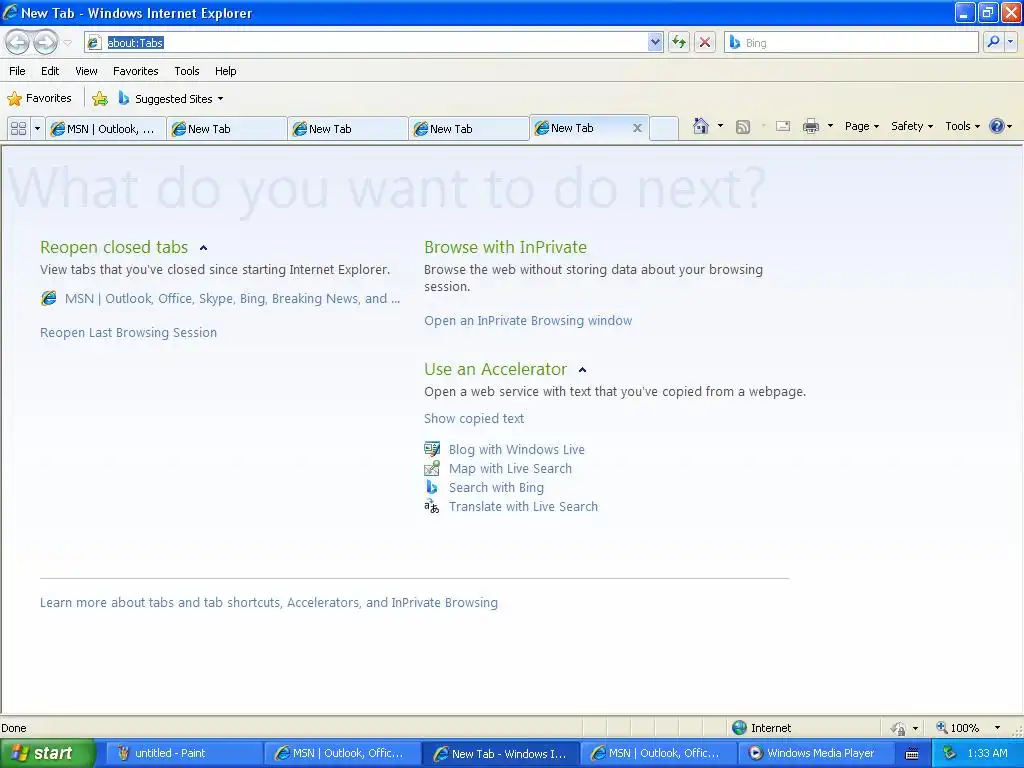Viewport: 1024px width, 768px height.
Task: Open the Windows start menu
Action: coord(47,753)
